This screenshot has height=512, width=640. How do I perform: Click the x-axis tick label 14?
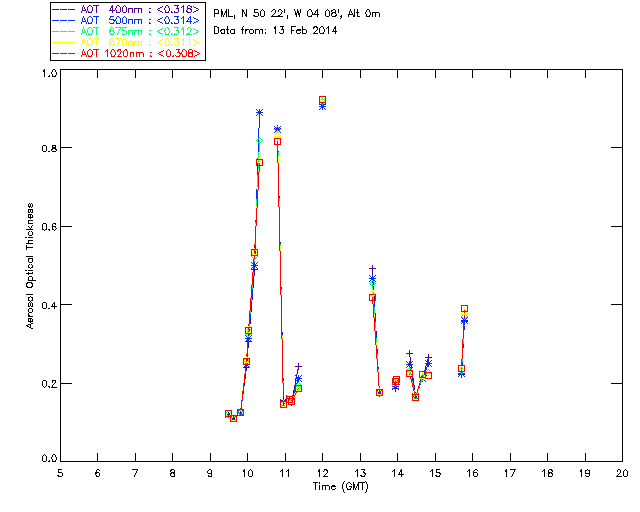[398, 473]
